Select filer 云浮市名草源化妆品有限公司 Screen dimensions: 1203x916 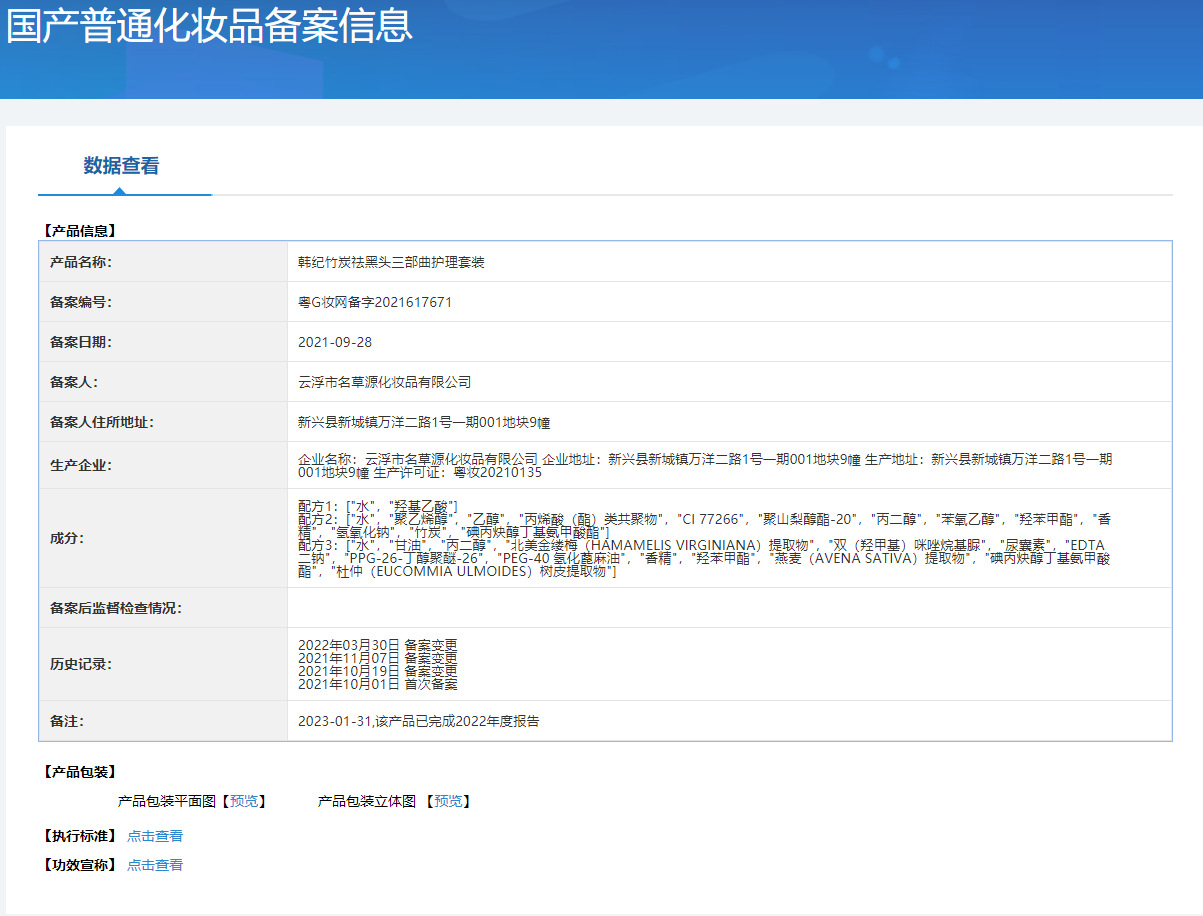coord(385,382)
